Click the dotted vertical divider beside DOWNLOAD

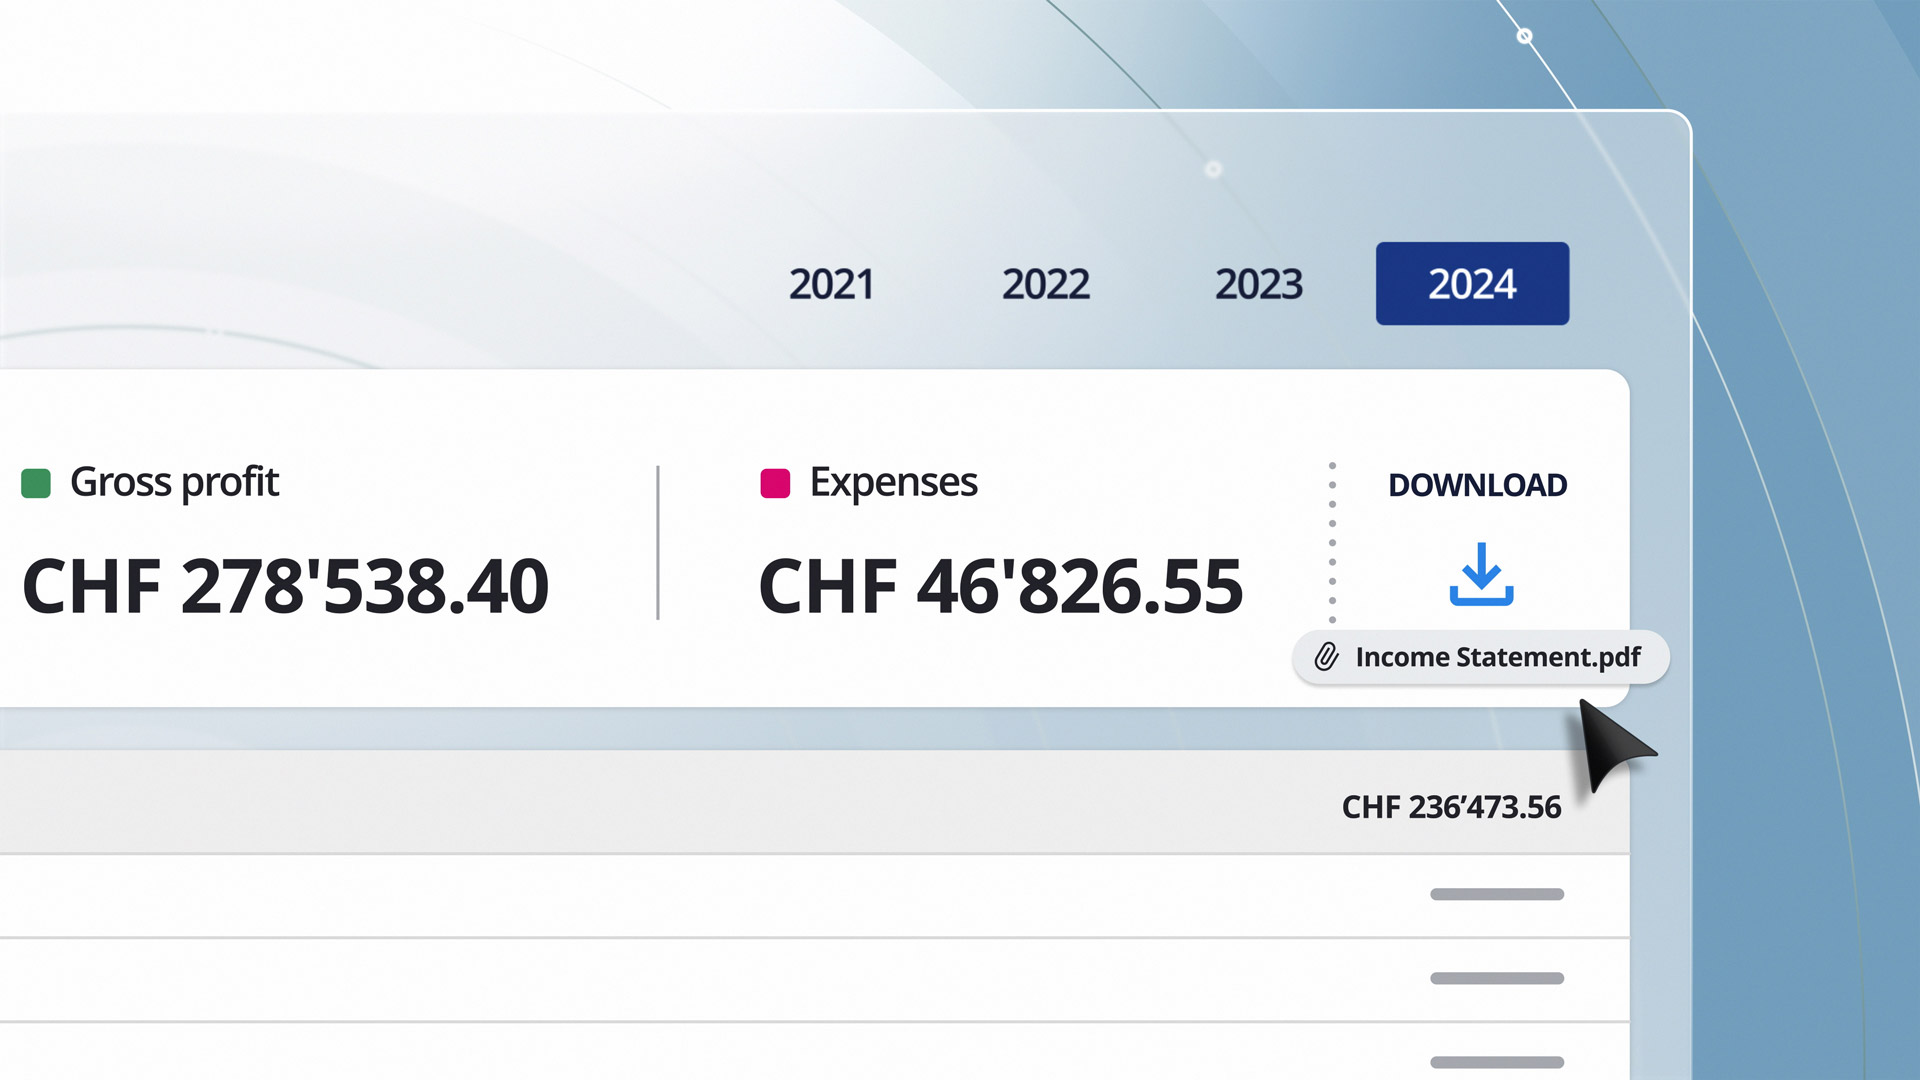point(1332,542)
